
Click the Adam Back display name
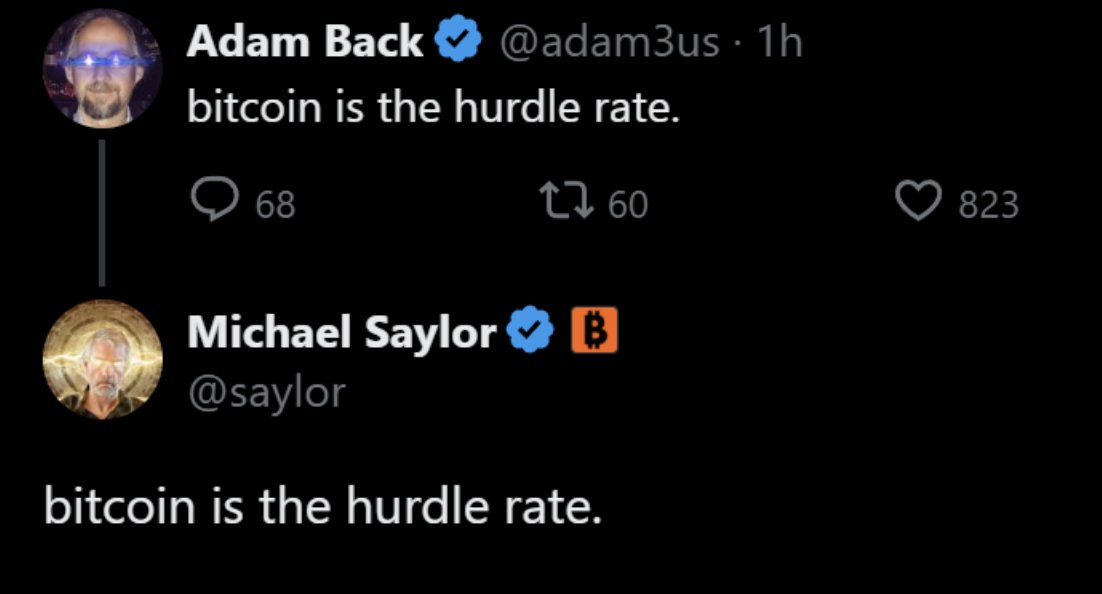[x=305, y=41]
